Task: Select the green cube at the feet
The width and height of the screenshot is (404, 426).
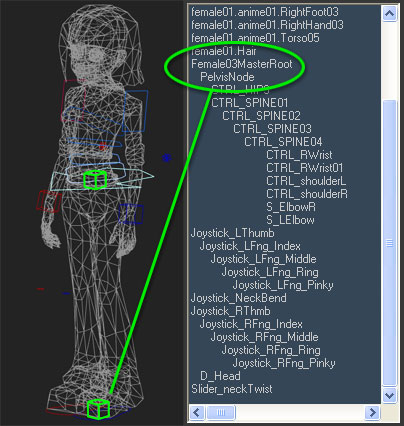Action: pos(98,409)
